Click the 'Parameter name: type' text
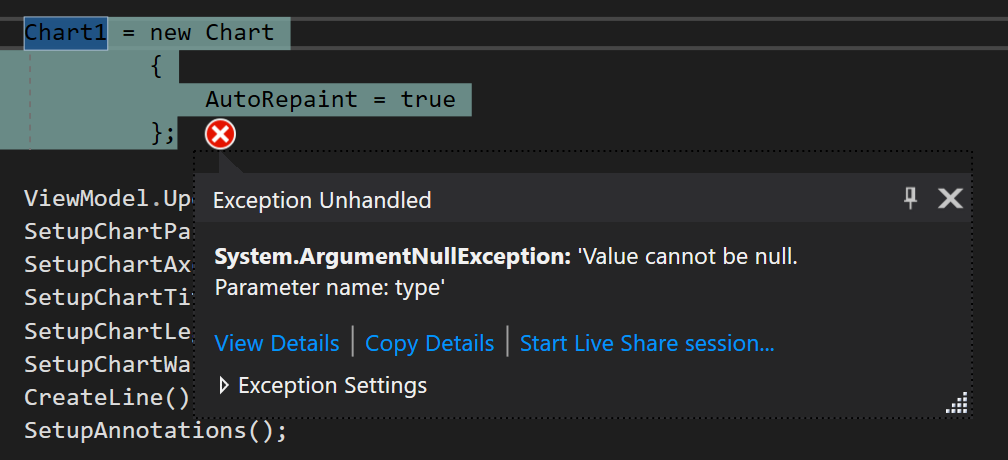This screenshot has width=1008, height=460. tap(330, 288)
